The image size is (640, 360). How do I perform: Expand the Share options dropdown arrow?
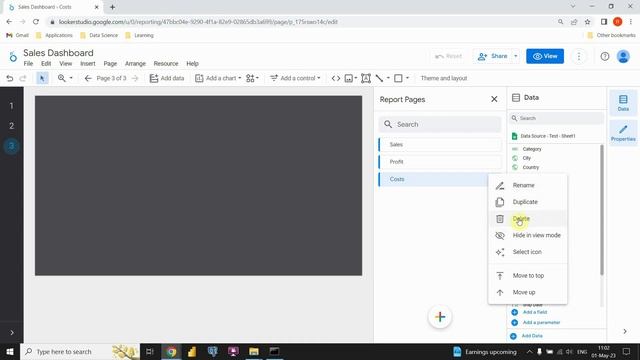[x=516, y=56]
